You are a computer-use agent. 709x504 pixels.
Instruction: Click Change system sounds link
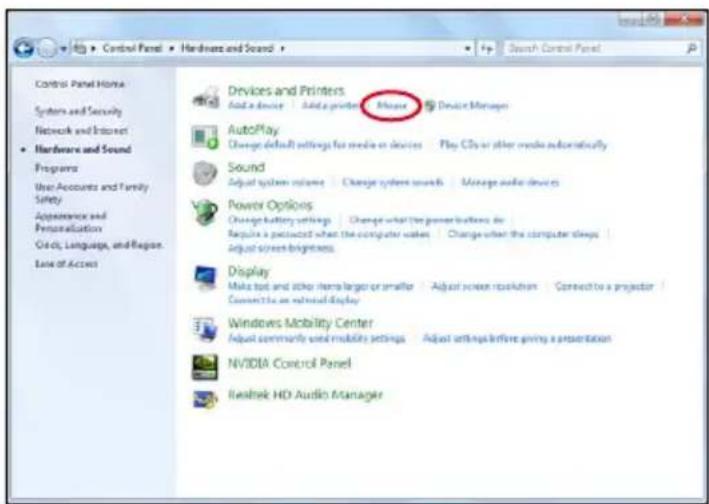[392, 183]
